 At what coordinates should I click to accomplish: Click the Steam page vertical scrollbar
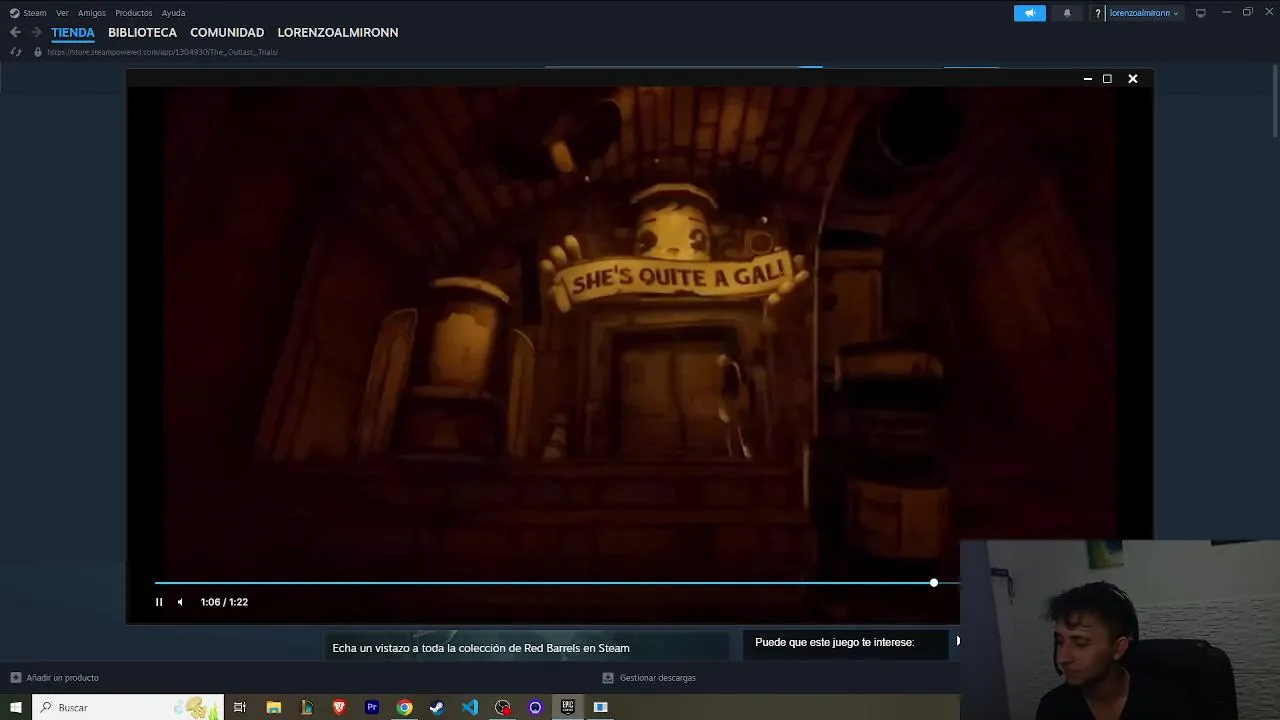click(1274, 100)
